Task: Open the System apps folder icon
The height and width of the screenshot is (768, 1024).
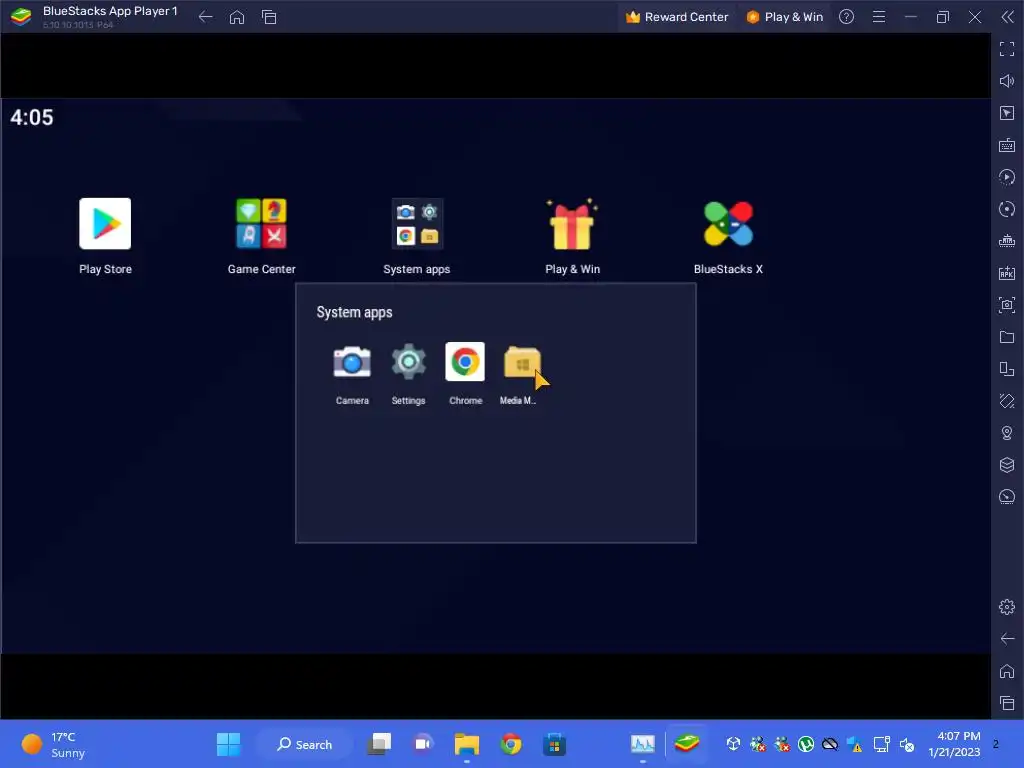Action: 417,224
